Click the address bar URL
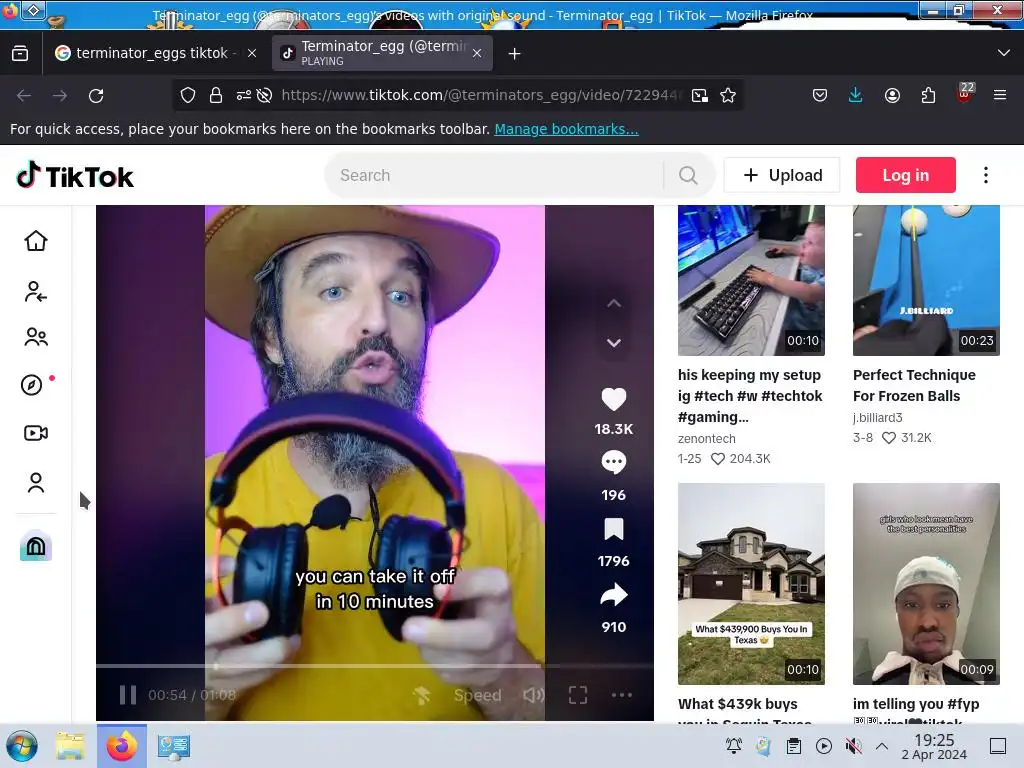Viewport: 1024px width, 768px height. point(481,95)
